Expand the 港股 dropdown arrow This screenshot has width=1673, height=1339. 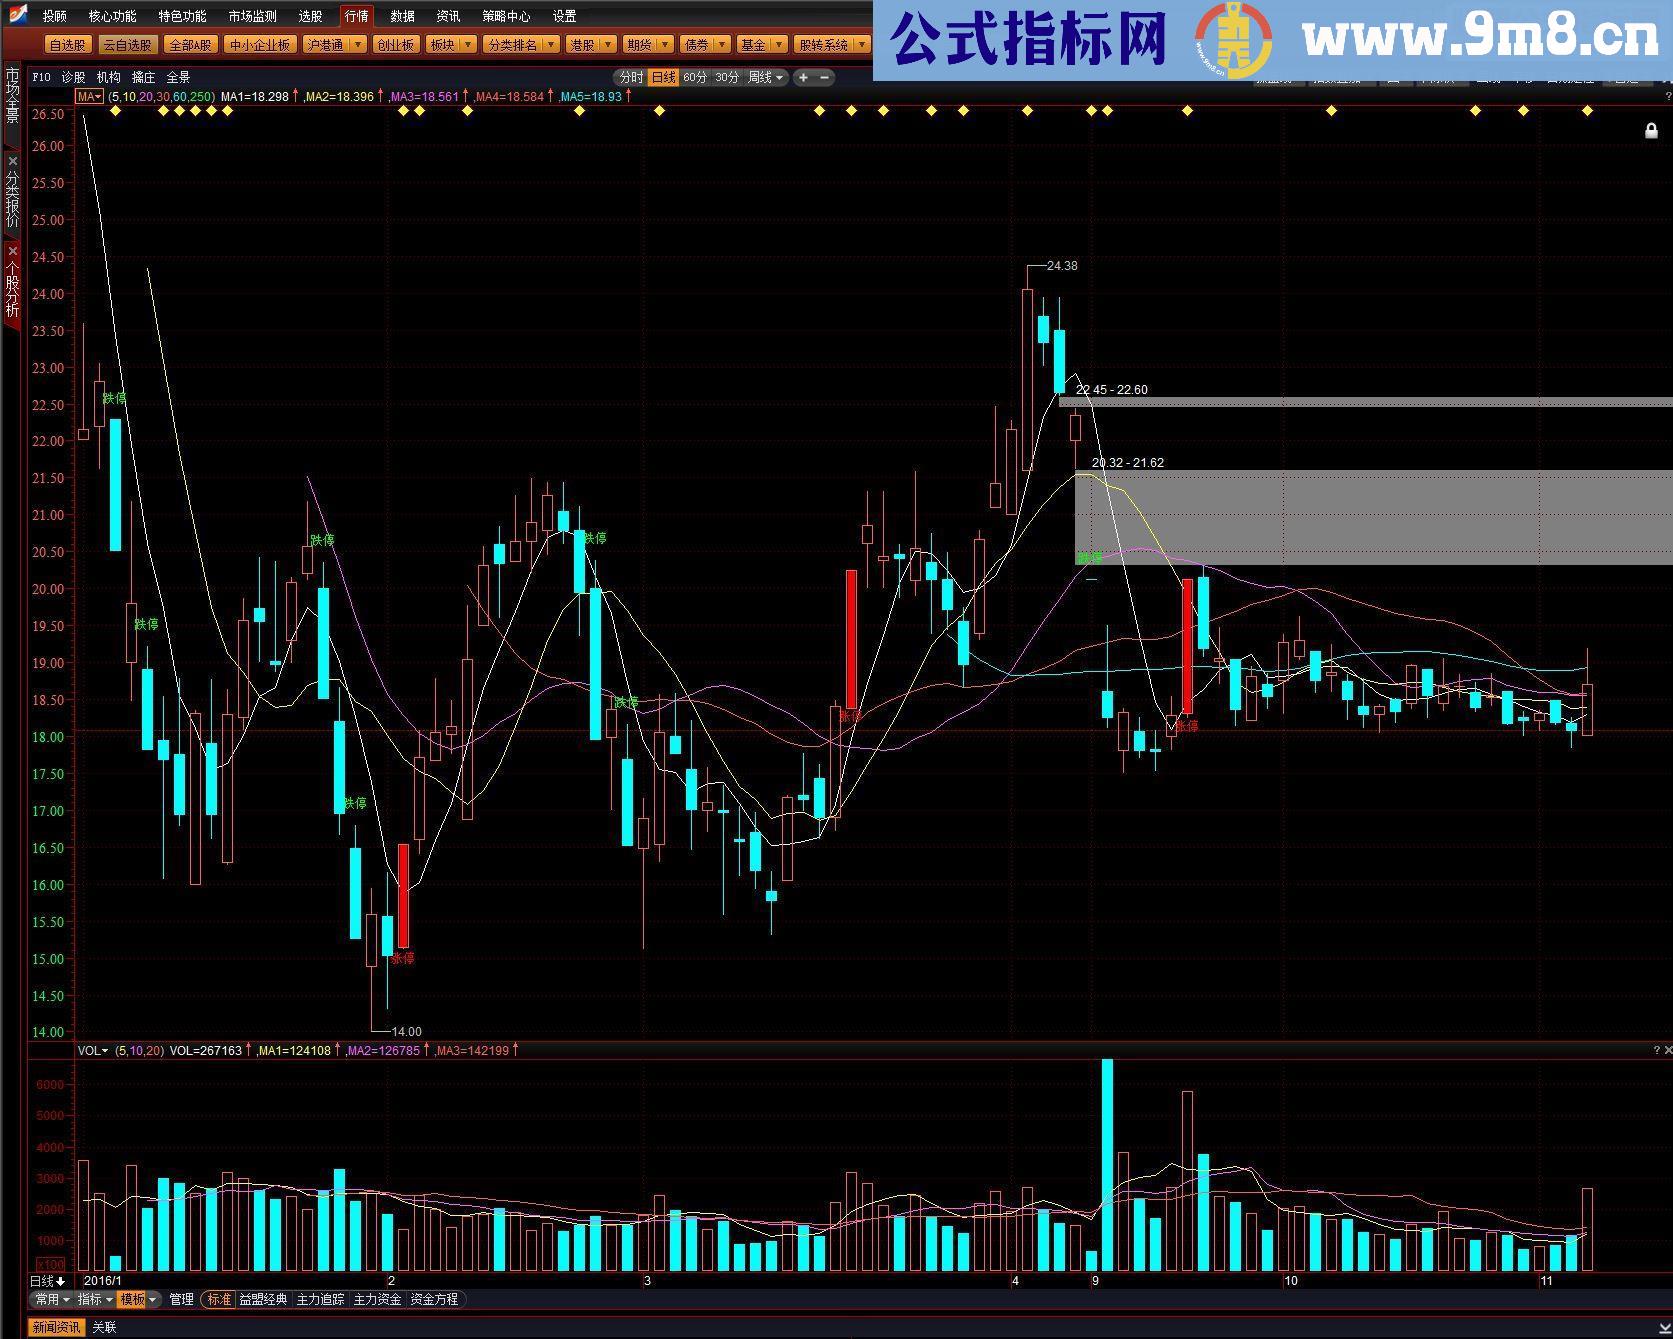[607, 45]
